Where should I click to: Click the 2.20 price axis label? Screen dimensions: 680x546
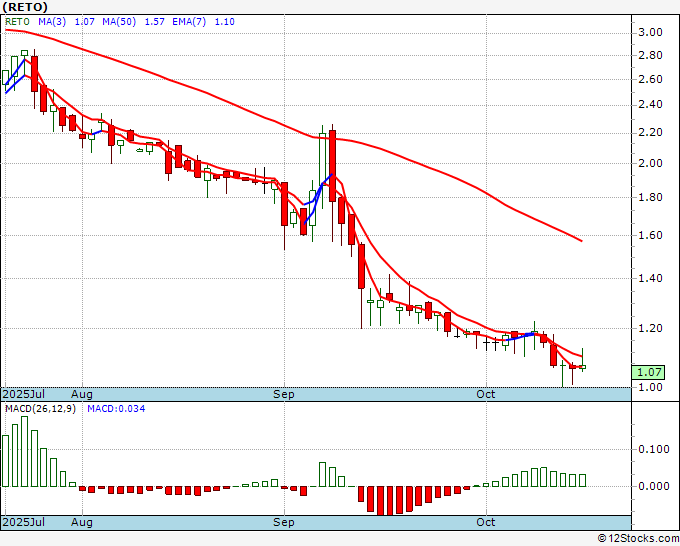point(650,133)
